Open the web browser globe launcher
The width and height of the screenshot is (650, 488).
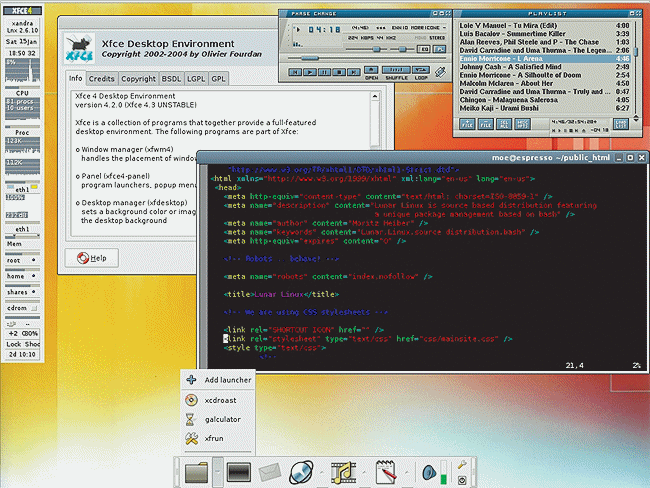pos(301,473)
